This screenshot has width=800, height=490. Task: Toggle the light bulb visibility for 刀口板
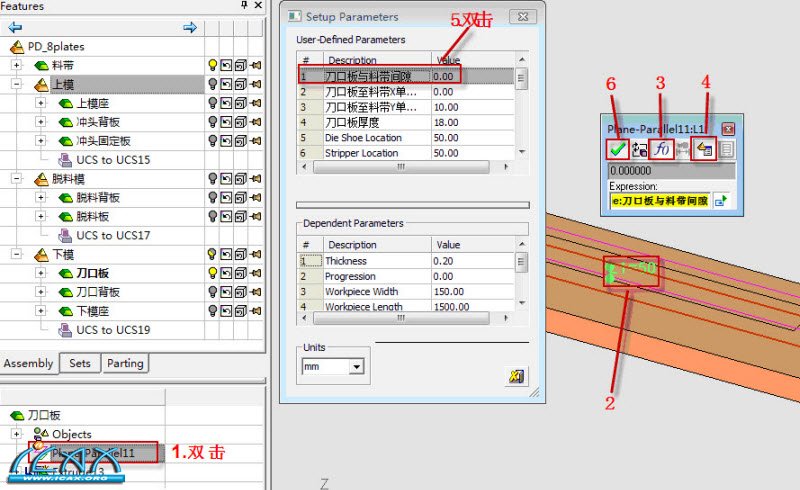tap(212, 273)
